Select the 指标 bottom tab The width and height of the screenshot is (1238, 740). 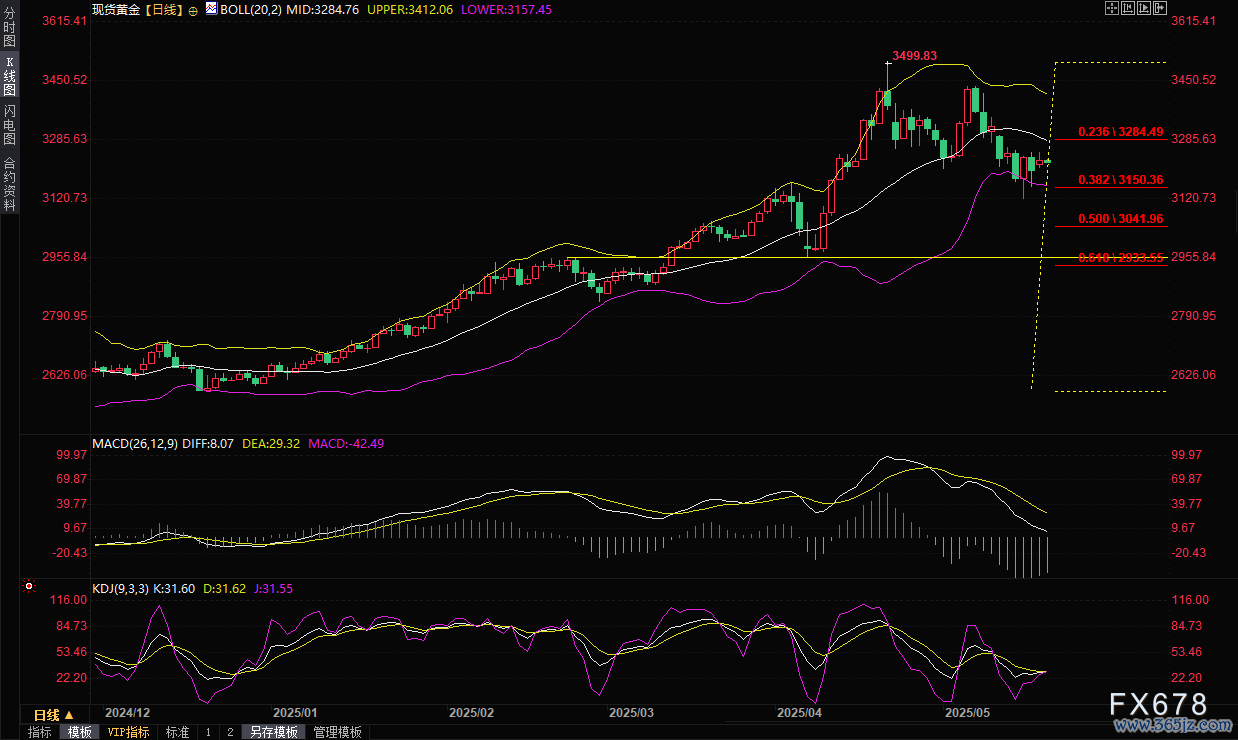click(40, 732)
